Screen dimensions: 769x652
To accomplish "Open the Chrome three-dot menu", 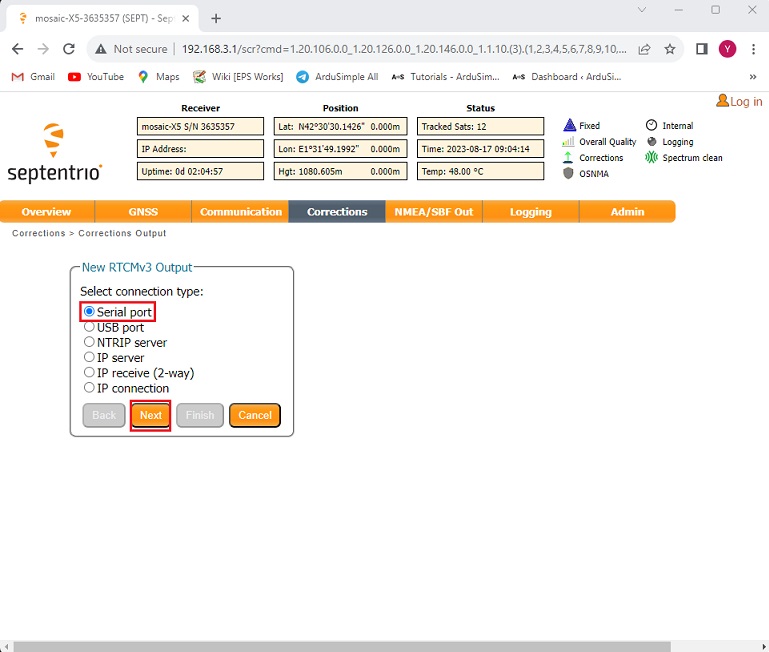I will point(752,49).
